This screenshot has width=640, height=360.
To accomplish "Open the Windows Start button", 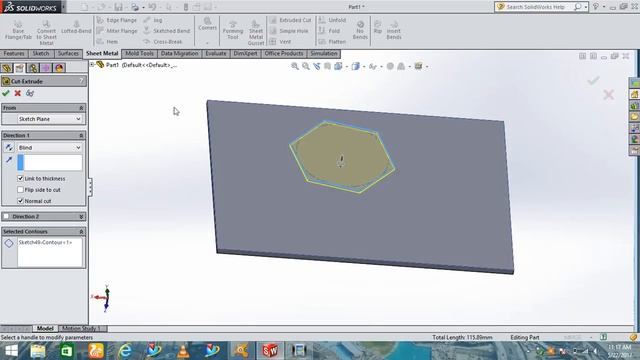I will pyautogui.click(x=11, y=351).
